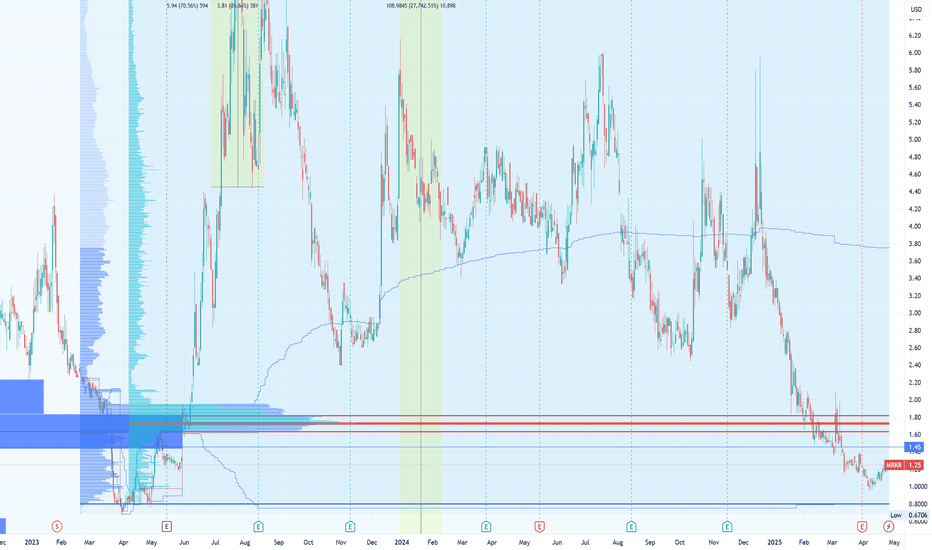Click the red lightning bolt event icon
This screenshot has height=550, width=932.
coord(889,526)
